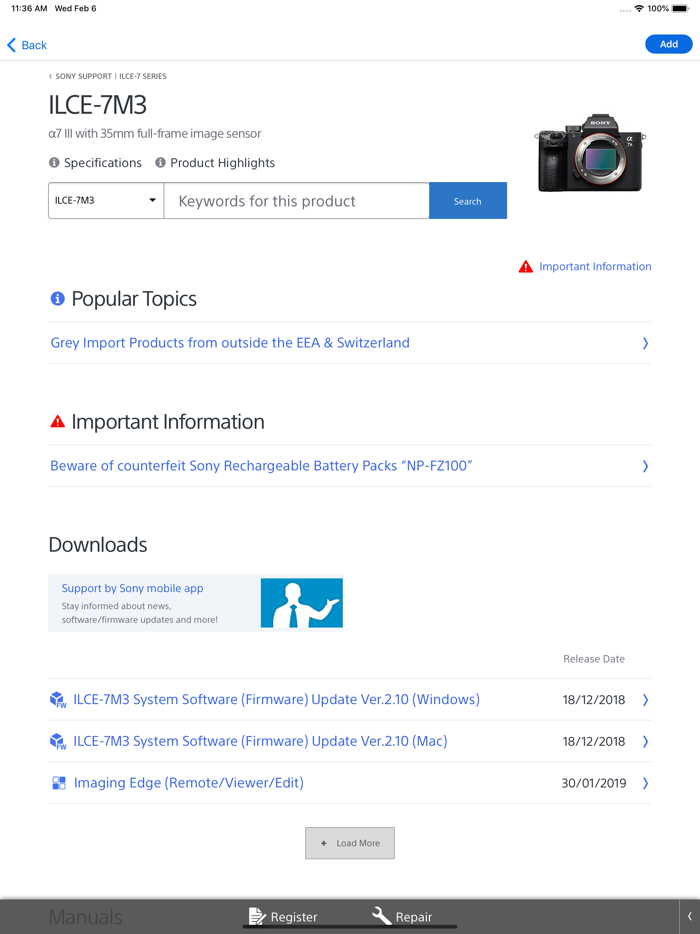The image size is (700, 934).
Task: Click firmware icon on Ver.2.10 (Mac) row
Action: point(58,742)
